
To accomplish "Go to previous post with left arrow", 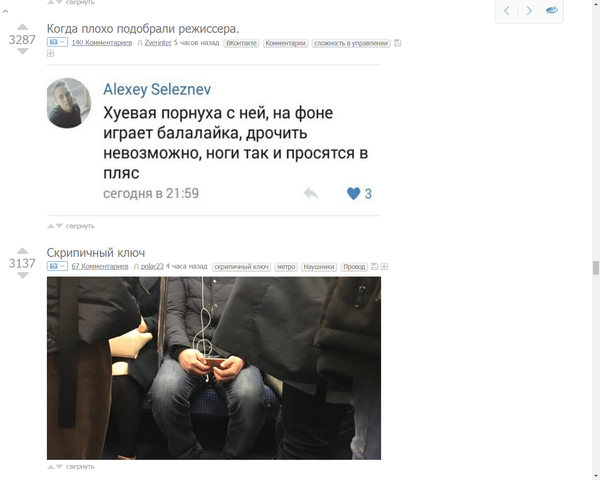I will point(507,10).
